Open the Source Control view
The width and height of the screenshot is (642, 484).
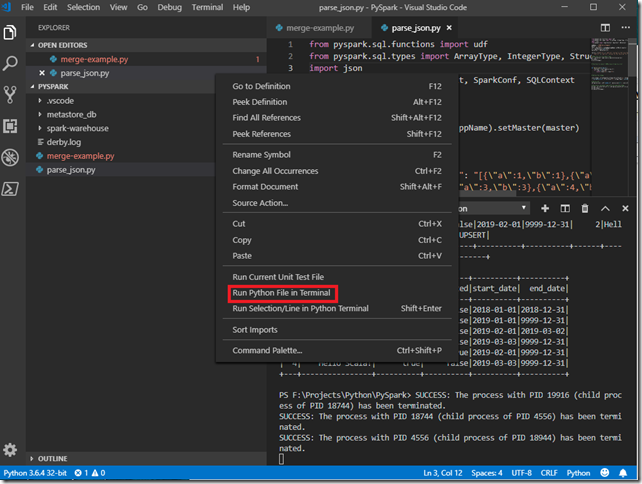click(x=11, y=95)
